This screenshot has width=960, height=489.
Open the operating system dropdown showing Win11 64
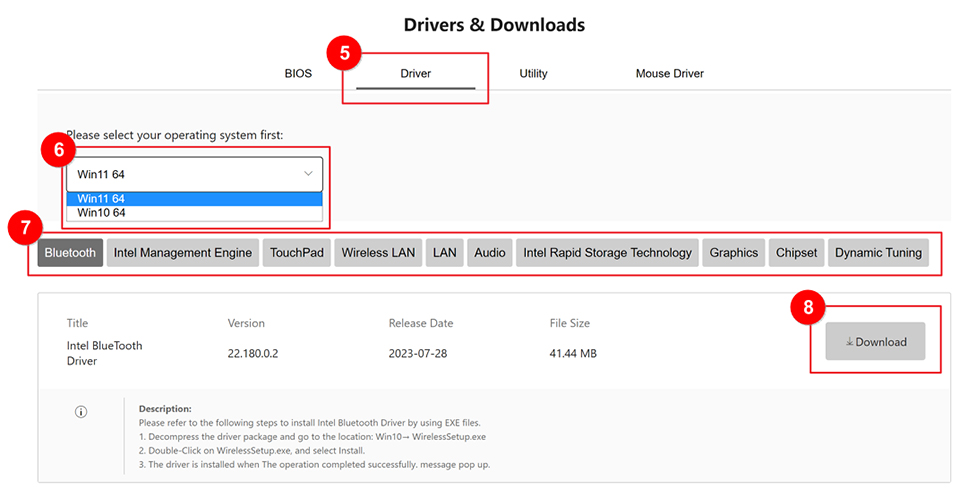[x=194, y=174]
